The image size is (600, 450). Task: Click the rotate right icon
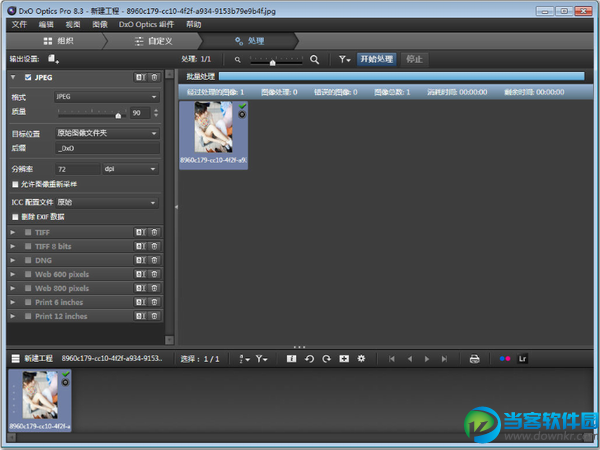coord(326,358)
